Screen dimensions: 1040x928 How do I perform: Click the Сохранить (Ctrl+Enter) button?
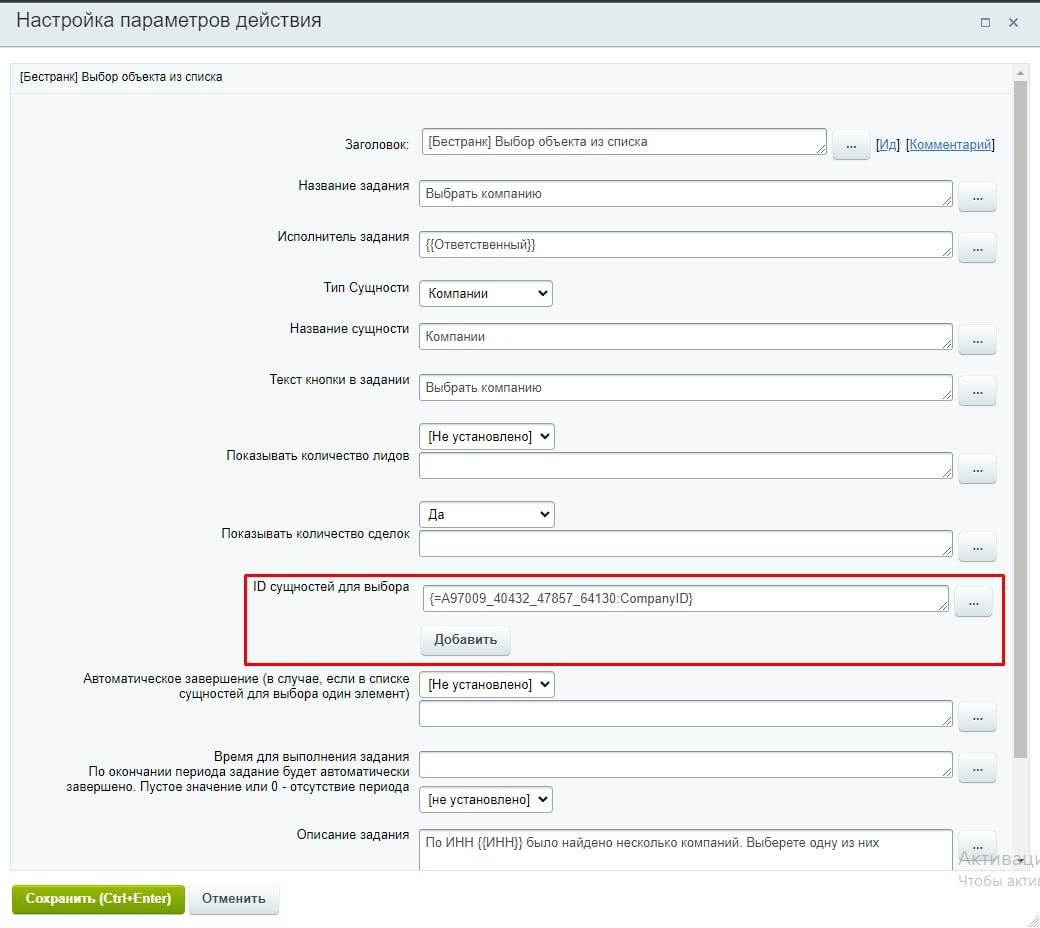click(98, 898)
